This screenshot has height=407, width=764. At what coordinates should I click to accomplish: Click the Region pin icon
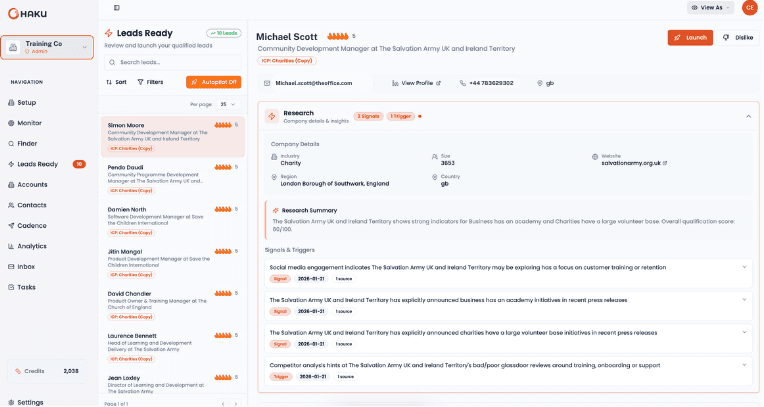(x=274, y=177)
